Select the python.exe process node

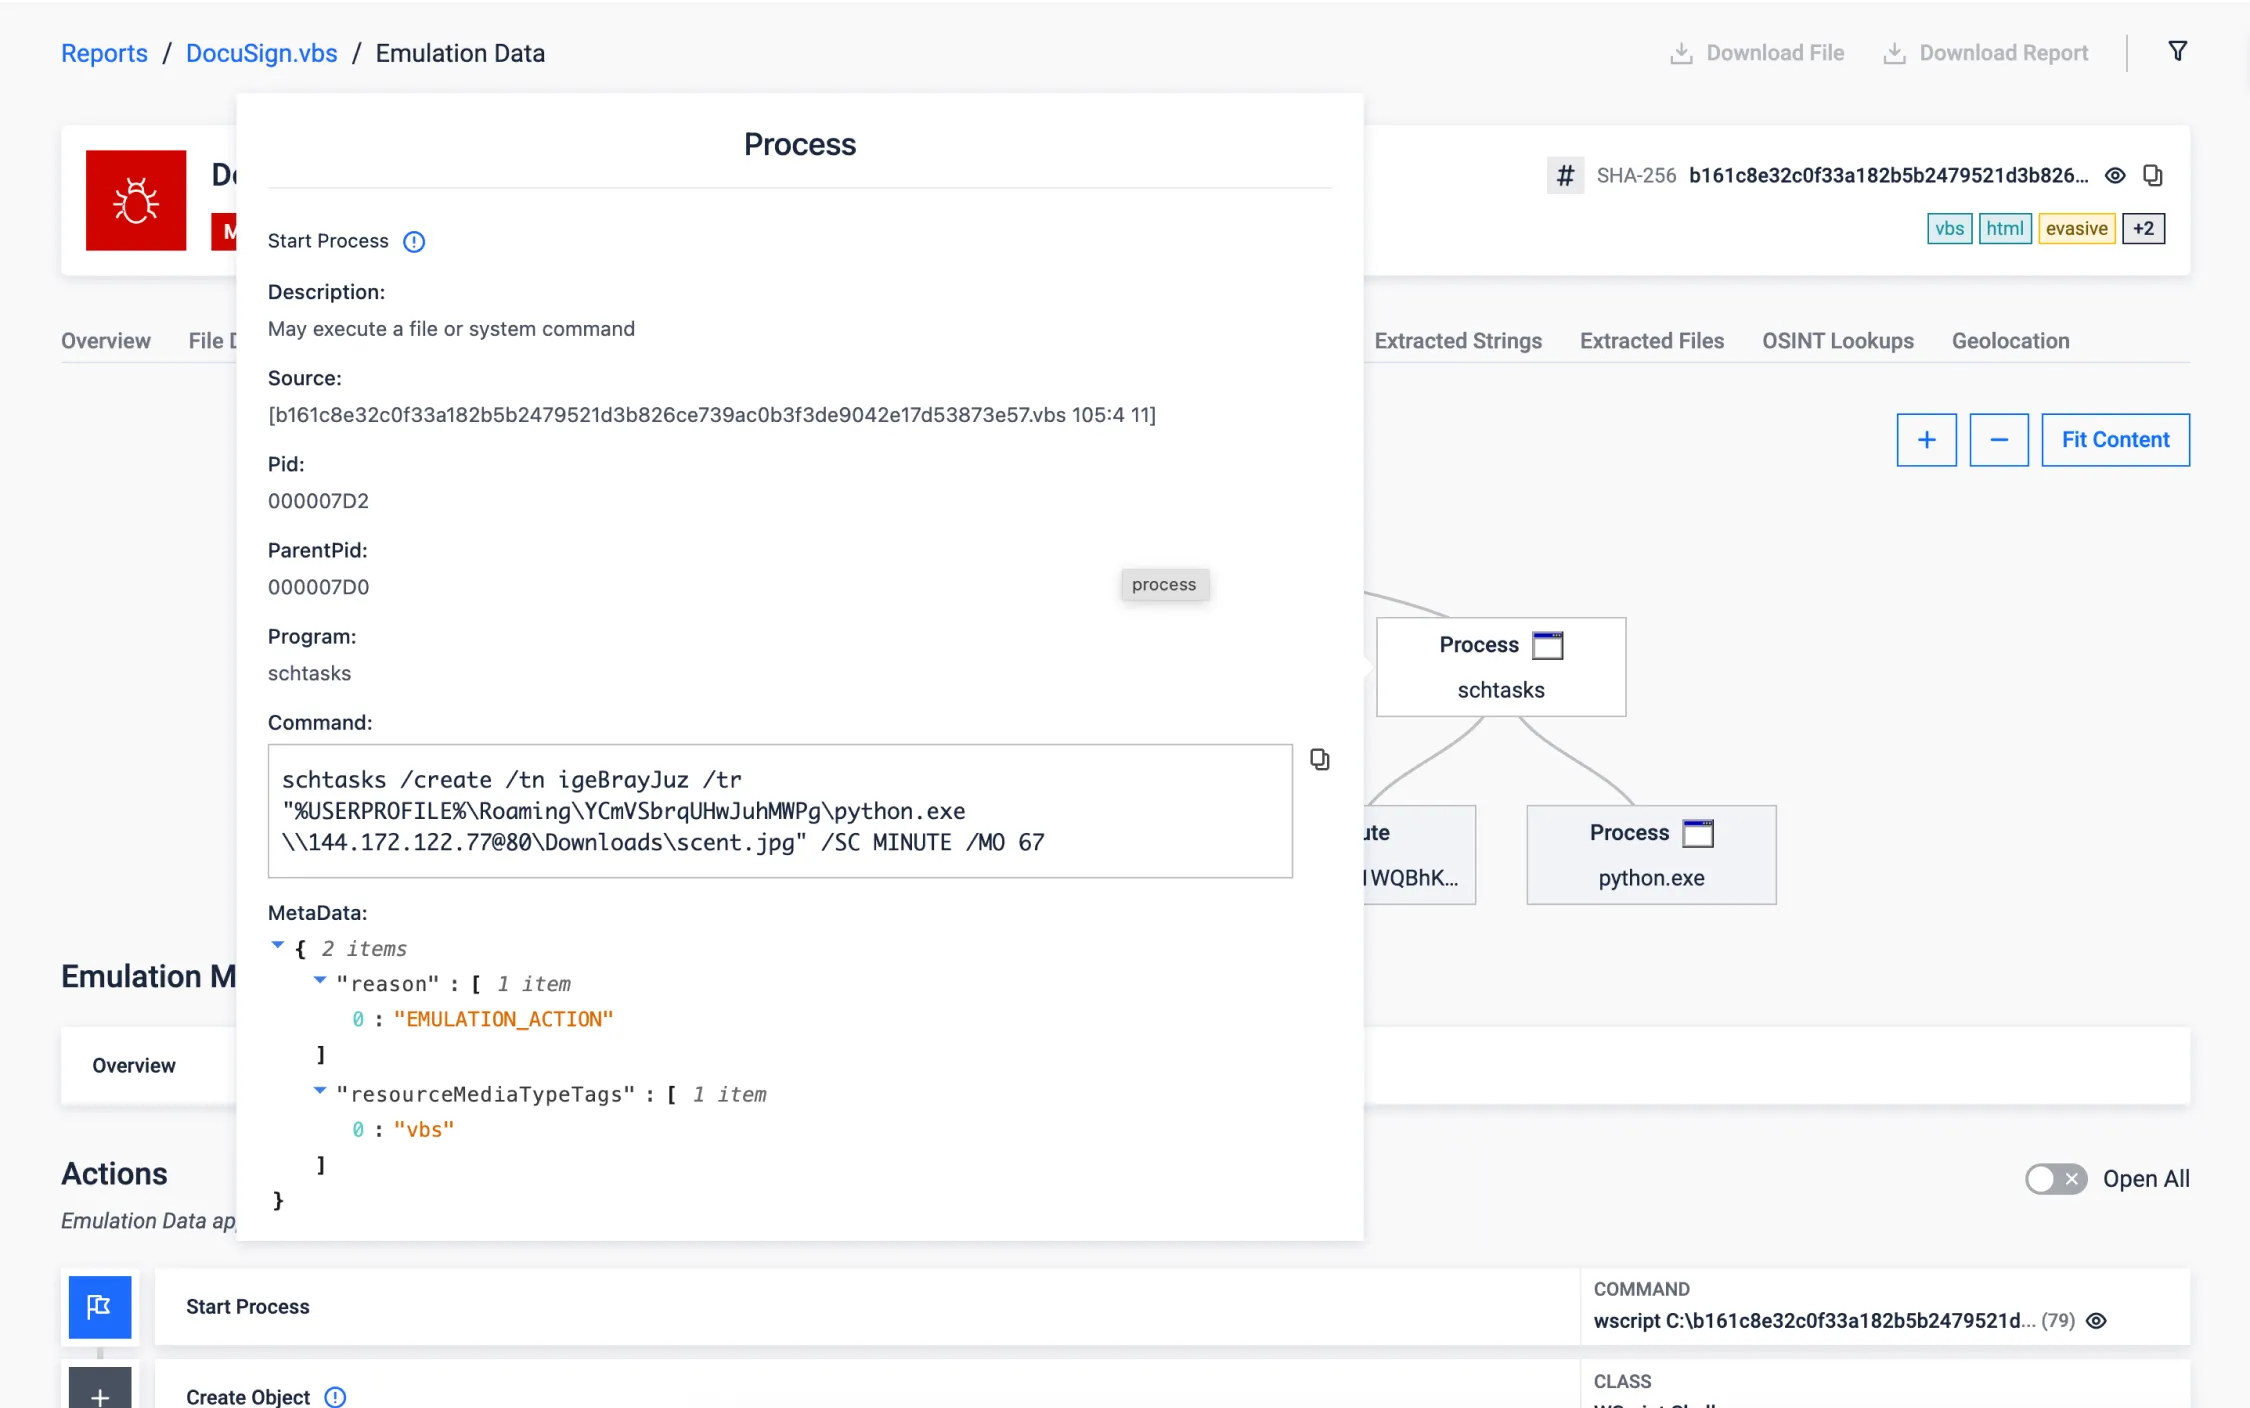coord(1650,855)
